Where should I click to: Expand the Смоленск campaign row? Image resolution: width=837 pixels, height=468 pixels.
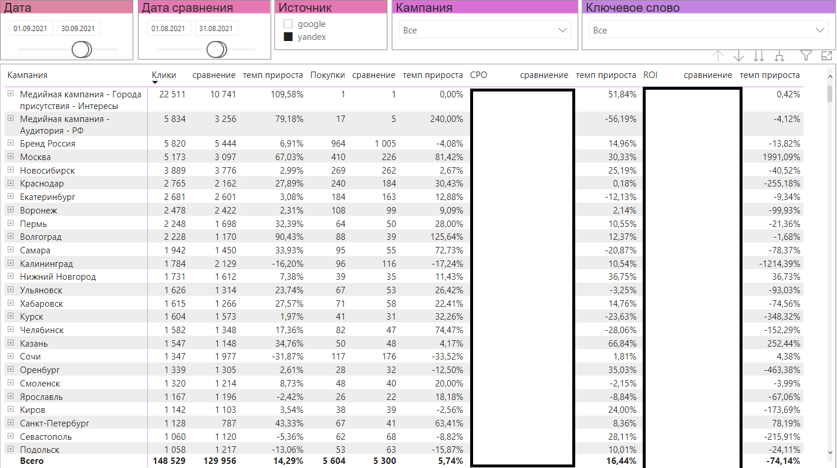click(x=10, y=383)
